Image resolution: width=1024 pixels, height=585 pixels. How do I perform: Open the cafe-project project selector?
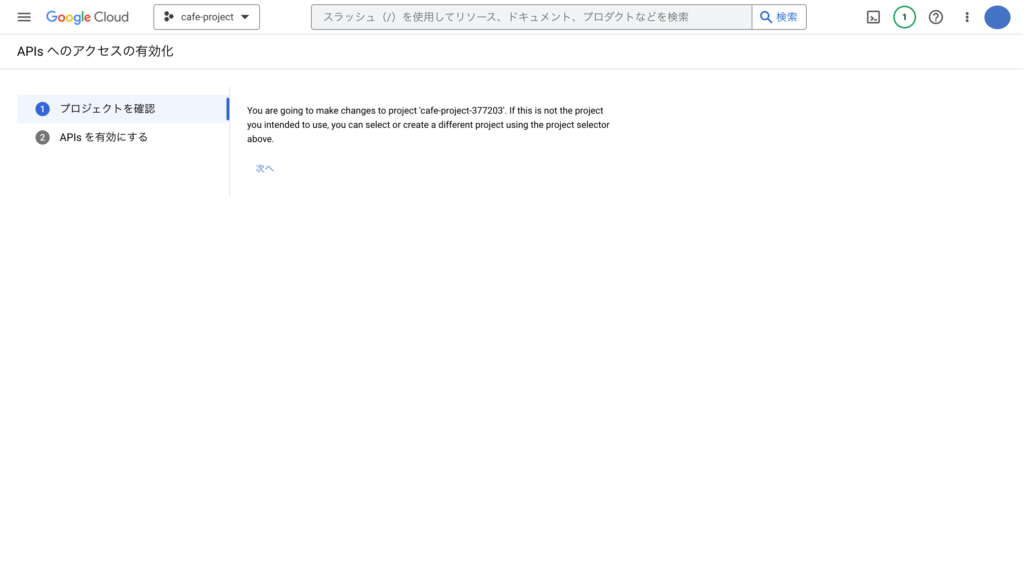click(x=206, y=17)
